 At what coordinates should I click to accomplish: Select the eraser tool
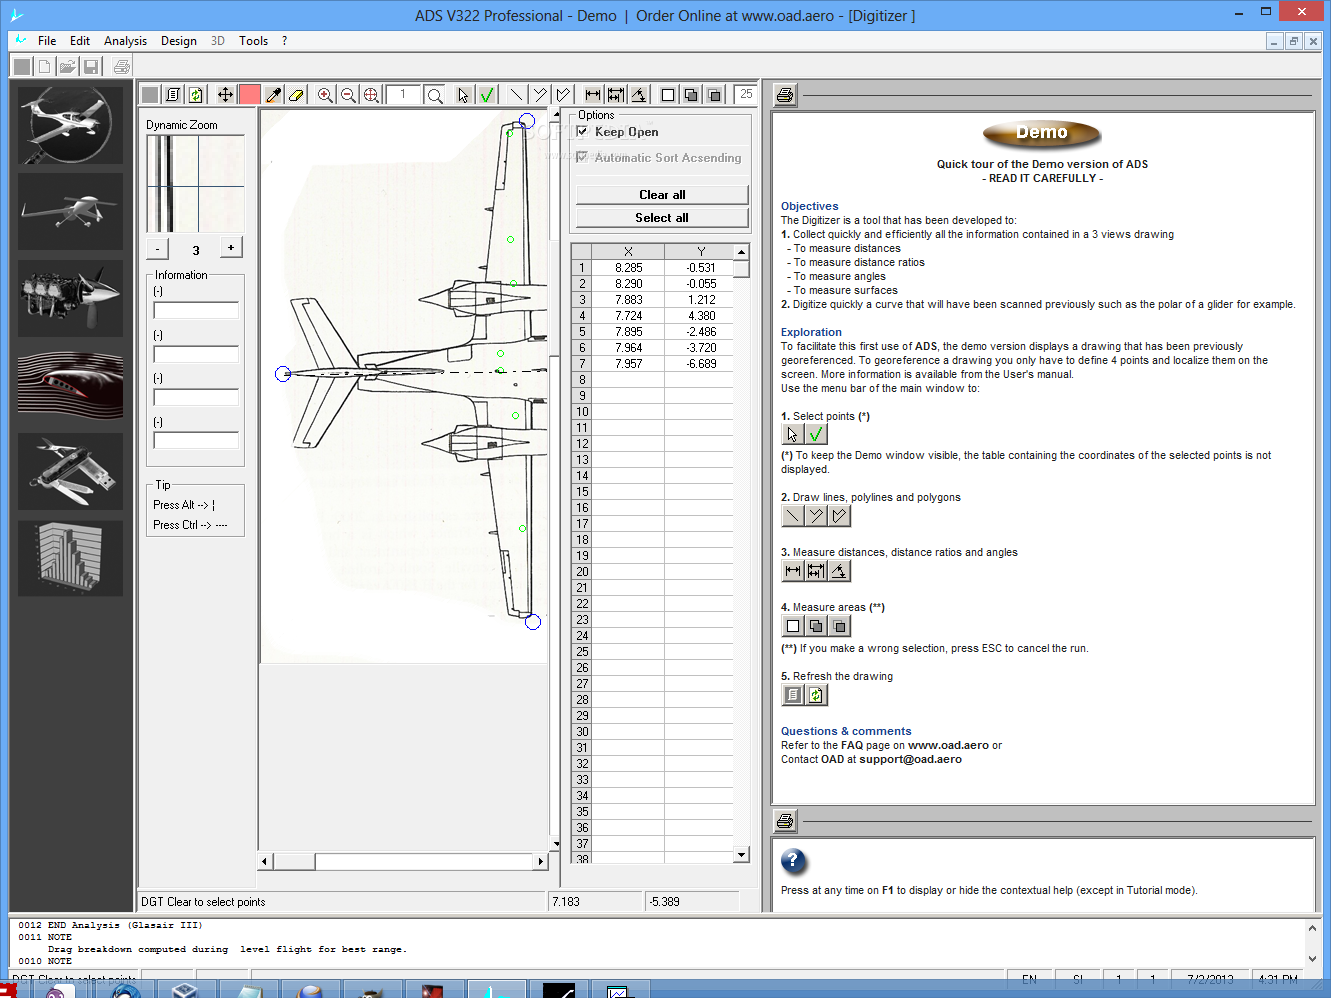296,95
